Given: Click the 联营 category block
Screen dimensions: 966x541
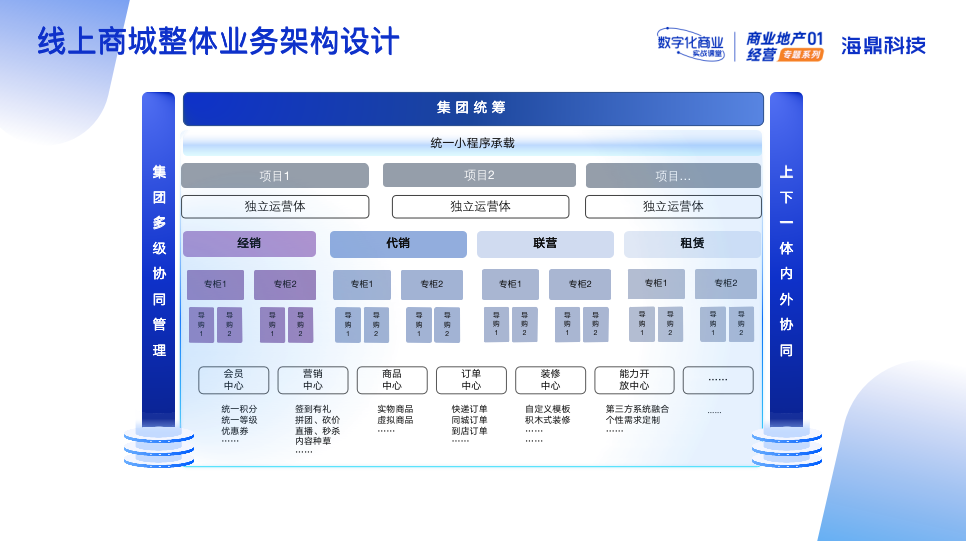Looking at the screenshot, I should tap(545, 244).
